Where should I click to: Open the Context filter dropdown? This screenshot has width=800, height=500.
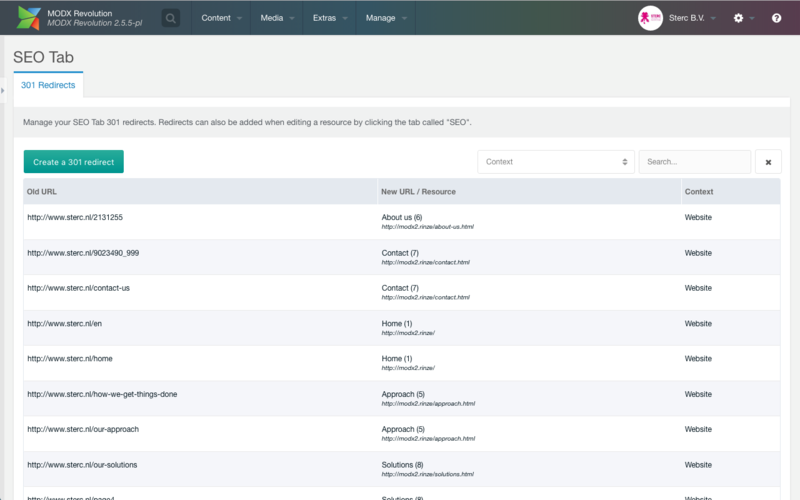(555, 162)
